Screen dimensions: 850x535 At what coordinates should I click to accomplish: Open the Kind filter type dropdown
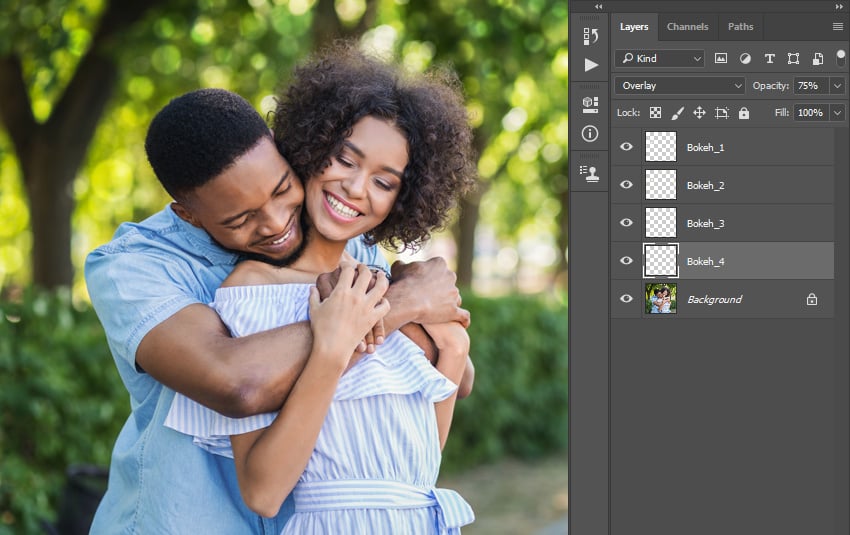659,59
